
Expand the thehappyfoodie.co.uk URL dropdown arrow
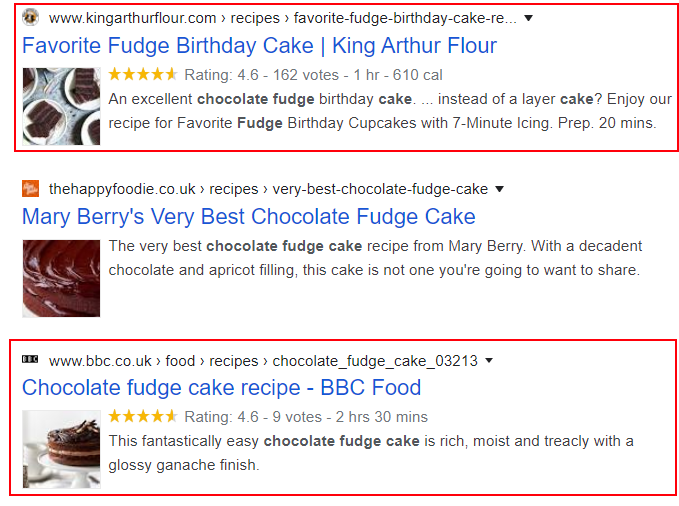(x=499, y=189)
